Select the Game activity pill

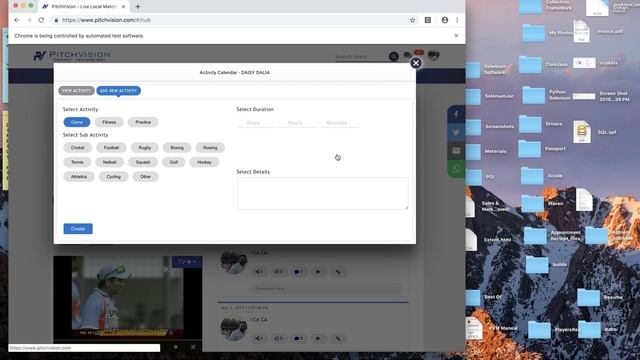tap(77, 122)
